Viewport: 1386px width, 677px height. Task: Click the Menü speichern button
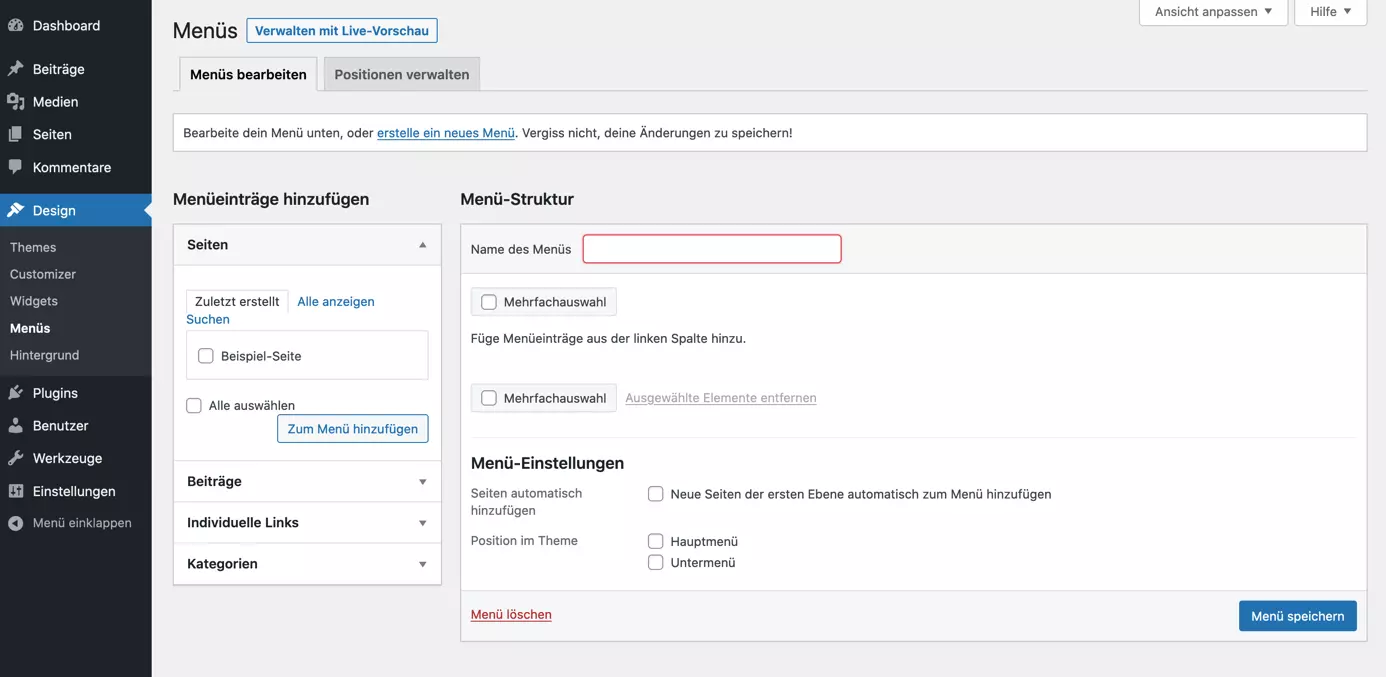[1298, 616]
